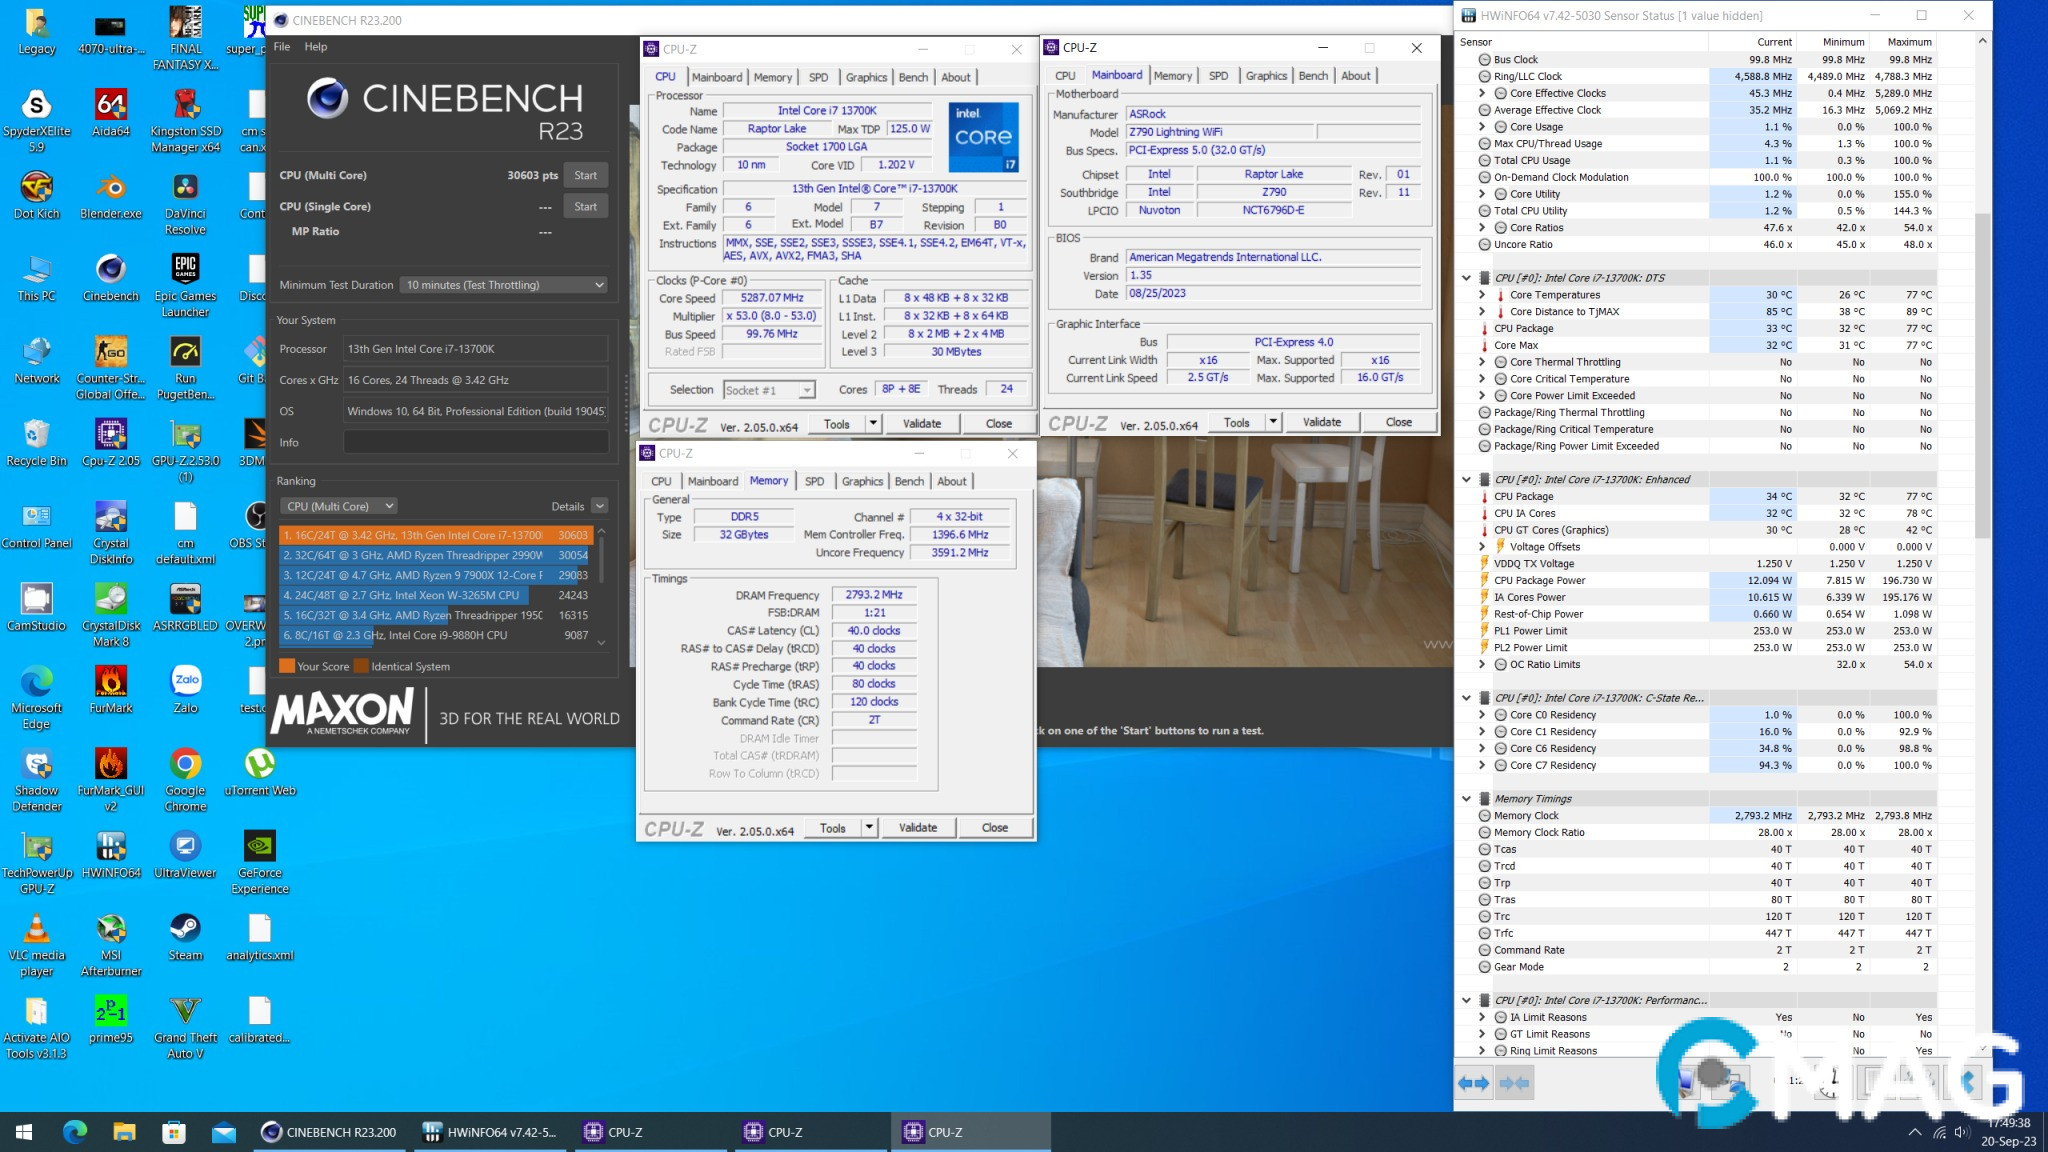Switch to SPD tab in Memory CPU-Z window
This screenshot has height=1152, width=2048.
click(x=814, y=481)
